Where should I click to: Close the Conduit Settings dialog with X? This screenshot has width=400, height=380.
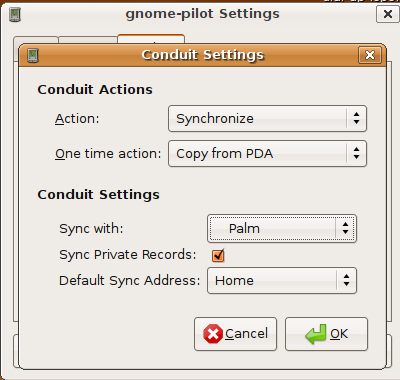(x=370, y=55)
